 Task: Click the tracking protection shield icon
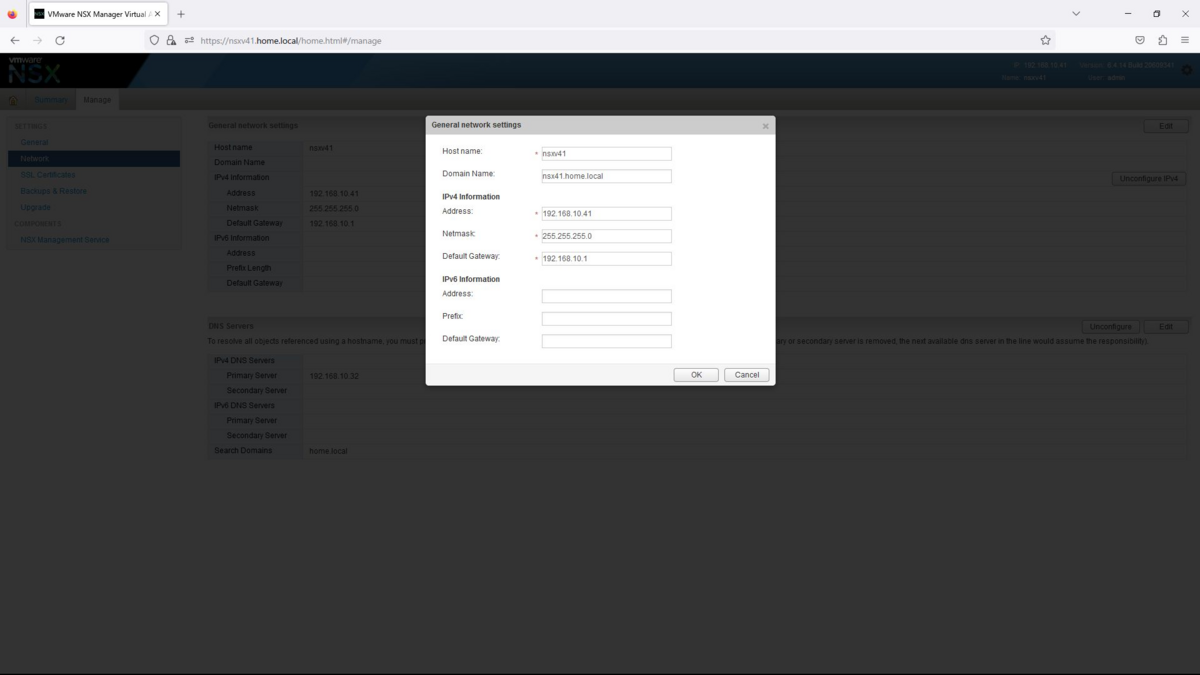(x=154, y=41)
